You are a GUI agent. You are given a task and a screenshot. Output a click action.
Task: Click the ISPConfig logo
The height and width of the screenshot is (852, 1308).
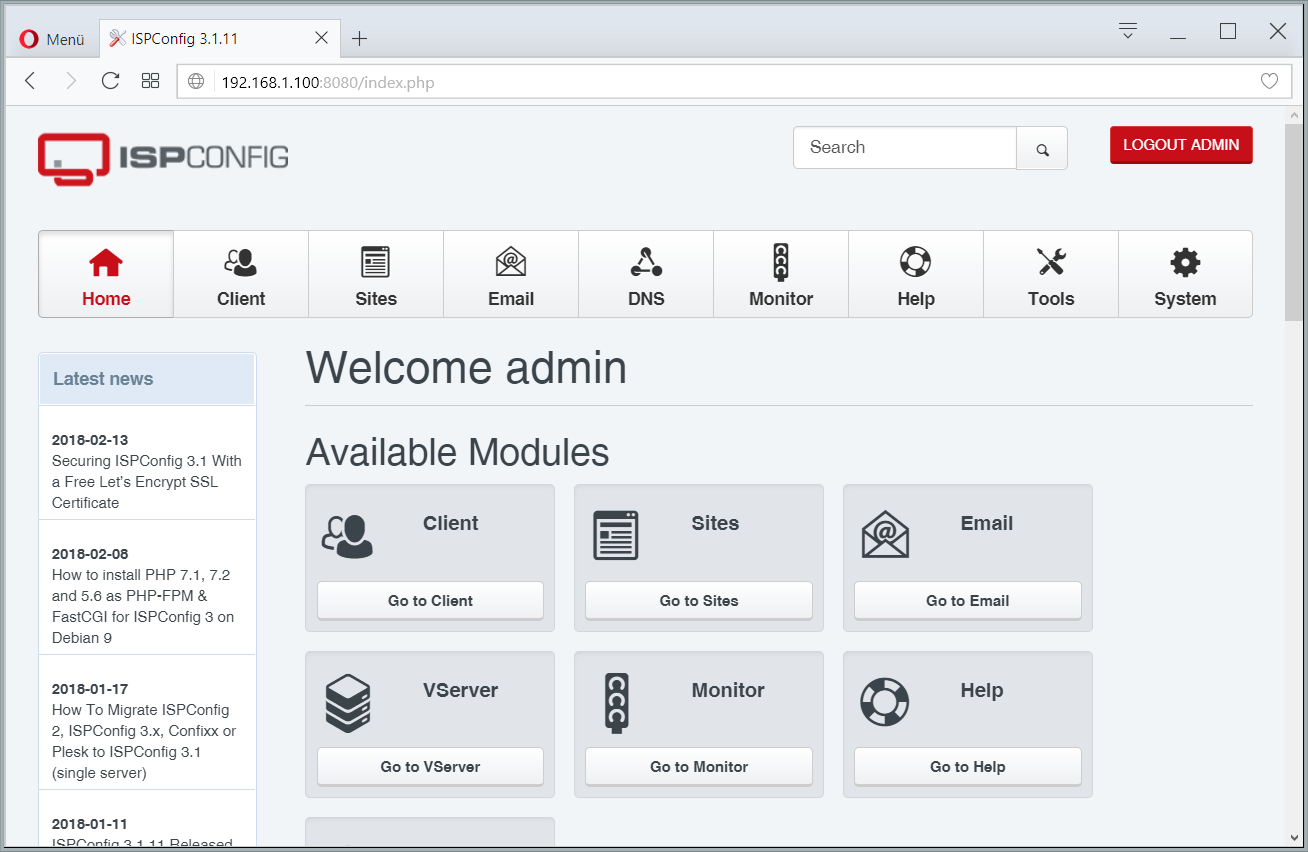click(163, 159)
